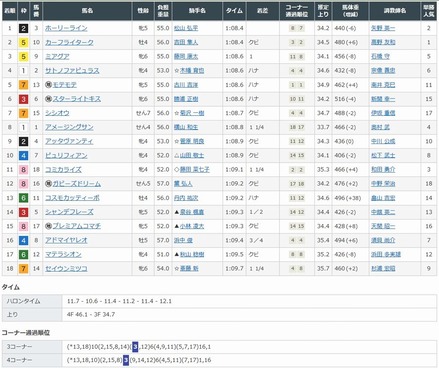Viewport: 439px width, 368px height.
Task: Open jockey link in アドマイヤレオ row
Action: point(183,240)
